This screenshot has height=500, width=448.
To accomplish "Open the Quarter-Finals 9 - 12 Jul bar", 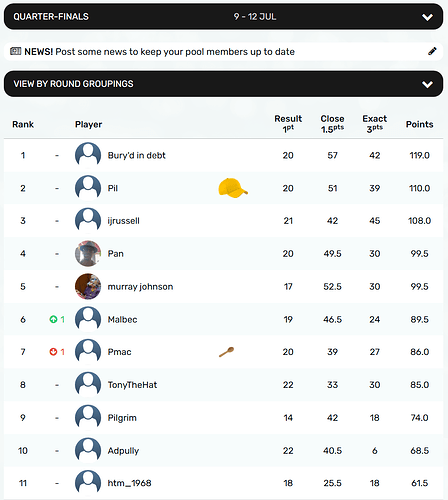I will click(x=223, y=17).
